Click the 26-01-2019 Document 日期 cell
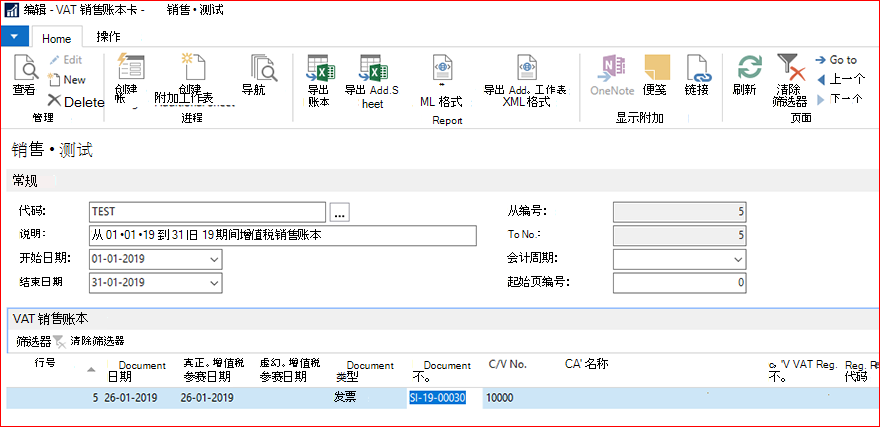This screenshot has width=880, height=427. coord(131,398)
